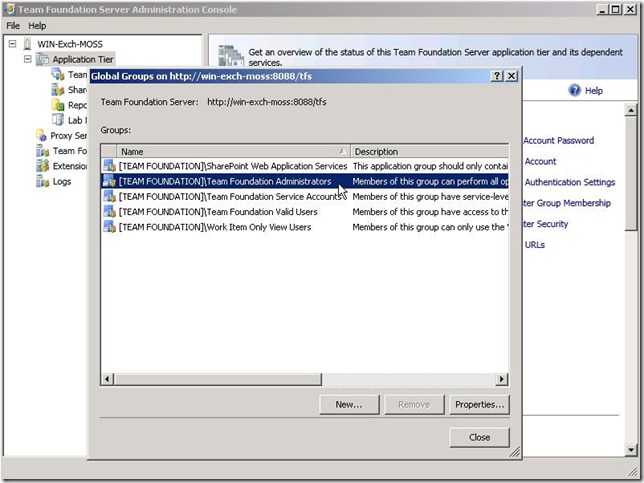The width and height of the screenshot is (644, 483).
Task: Click the SharePoint Web Applications icon
Action: point(58,90)
